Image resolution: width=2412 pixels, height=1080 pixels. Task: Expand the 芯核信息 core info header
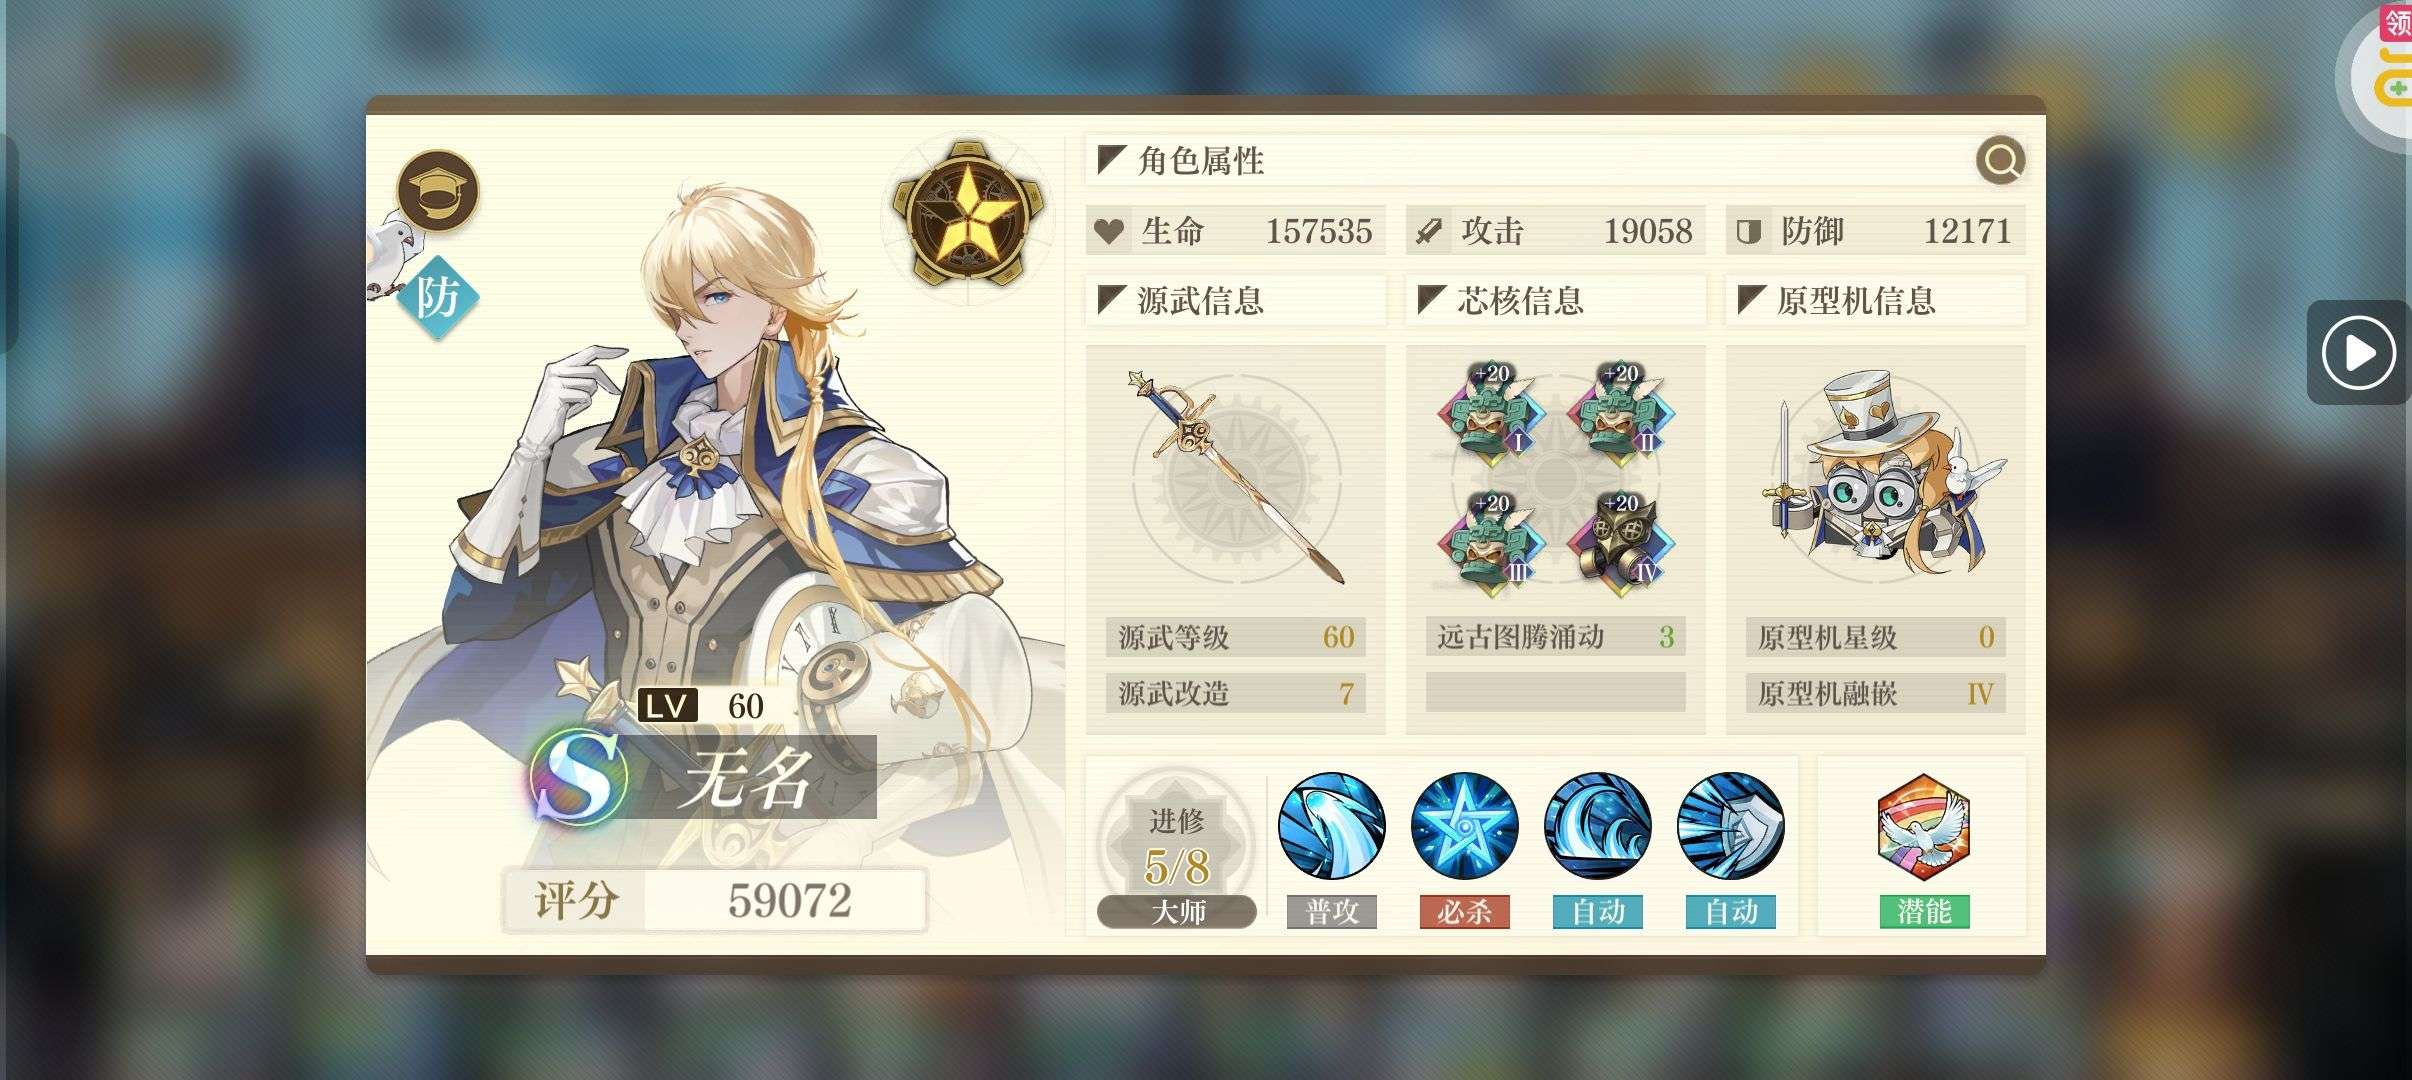1556,300
